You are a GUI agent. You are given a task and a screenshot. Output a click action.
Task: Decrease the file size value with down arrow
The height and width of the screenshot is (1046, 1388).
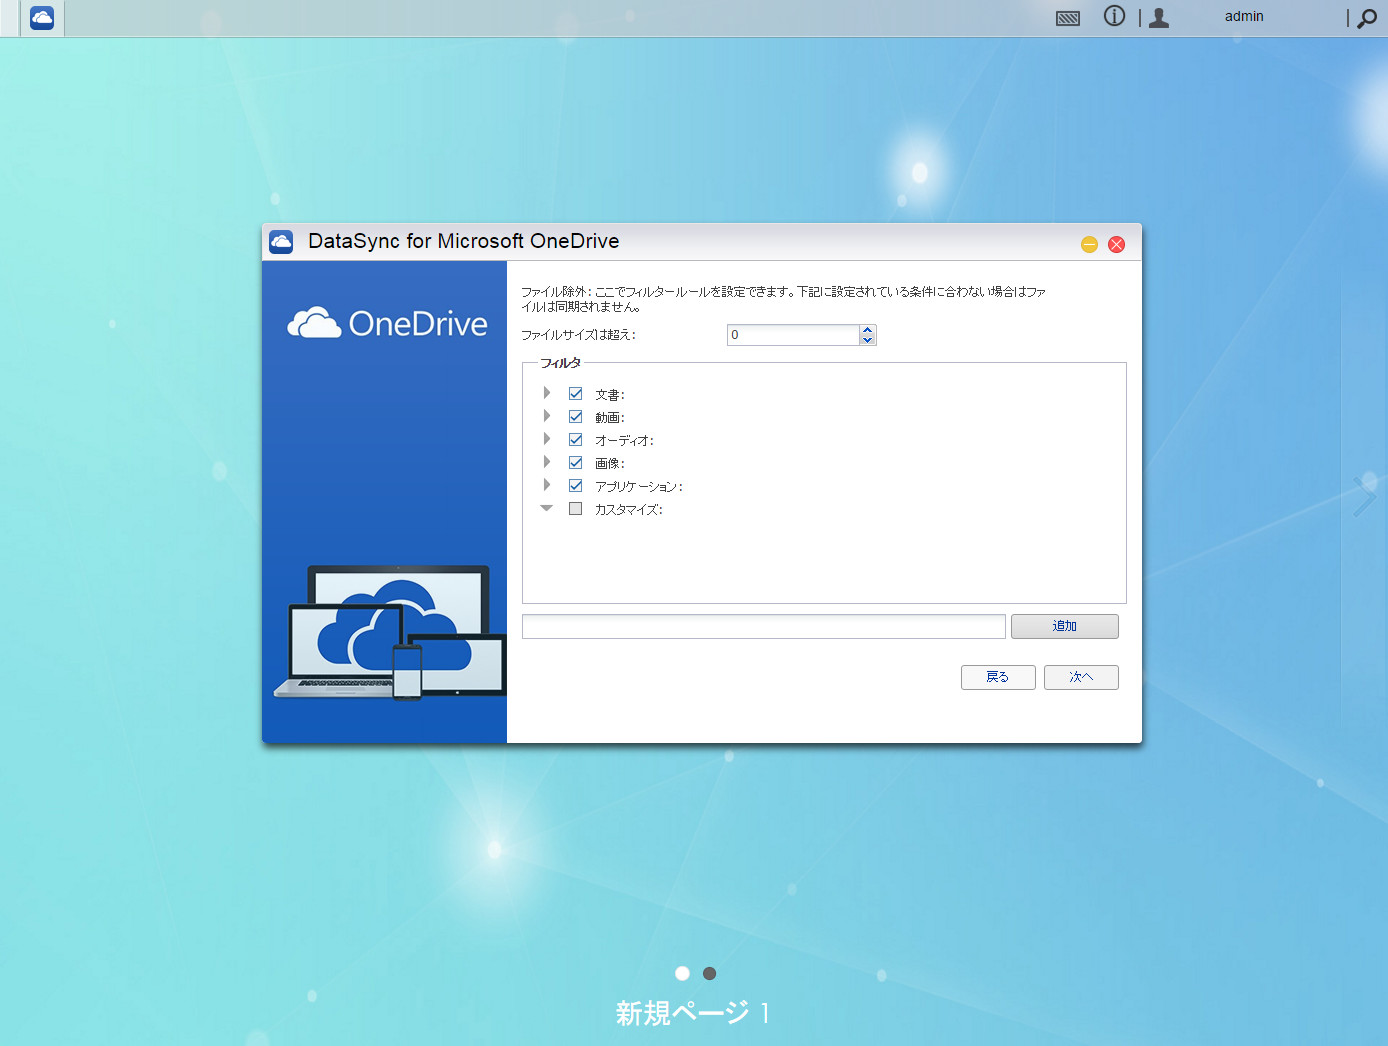point(868,340)
